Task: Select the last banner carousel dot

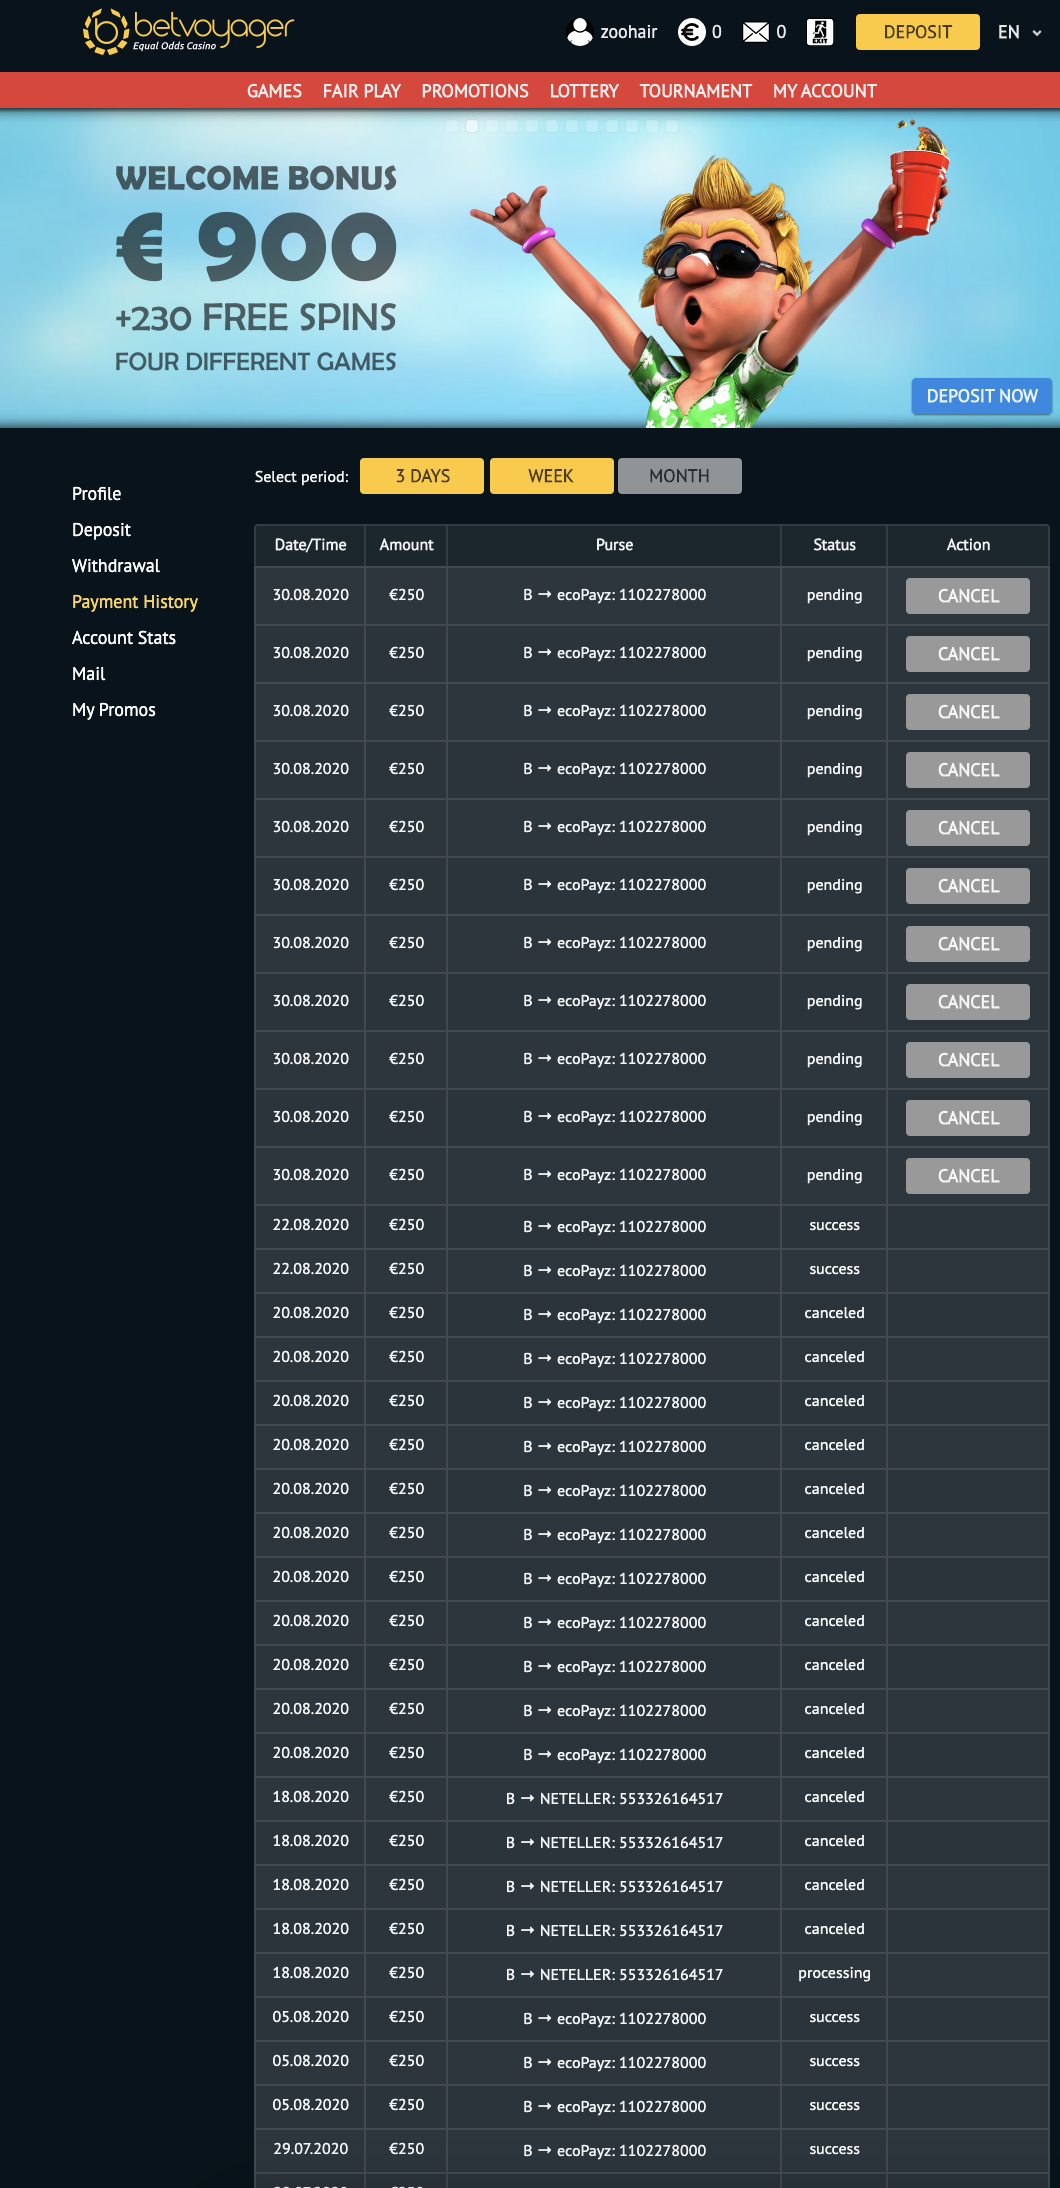Action: pyautogui.click(x=672, y=126)
